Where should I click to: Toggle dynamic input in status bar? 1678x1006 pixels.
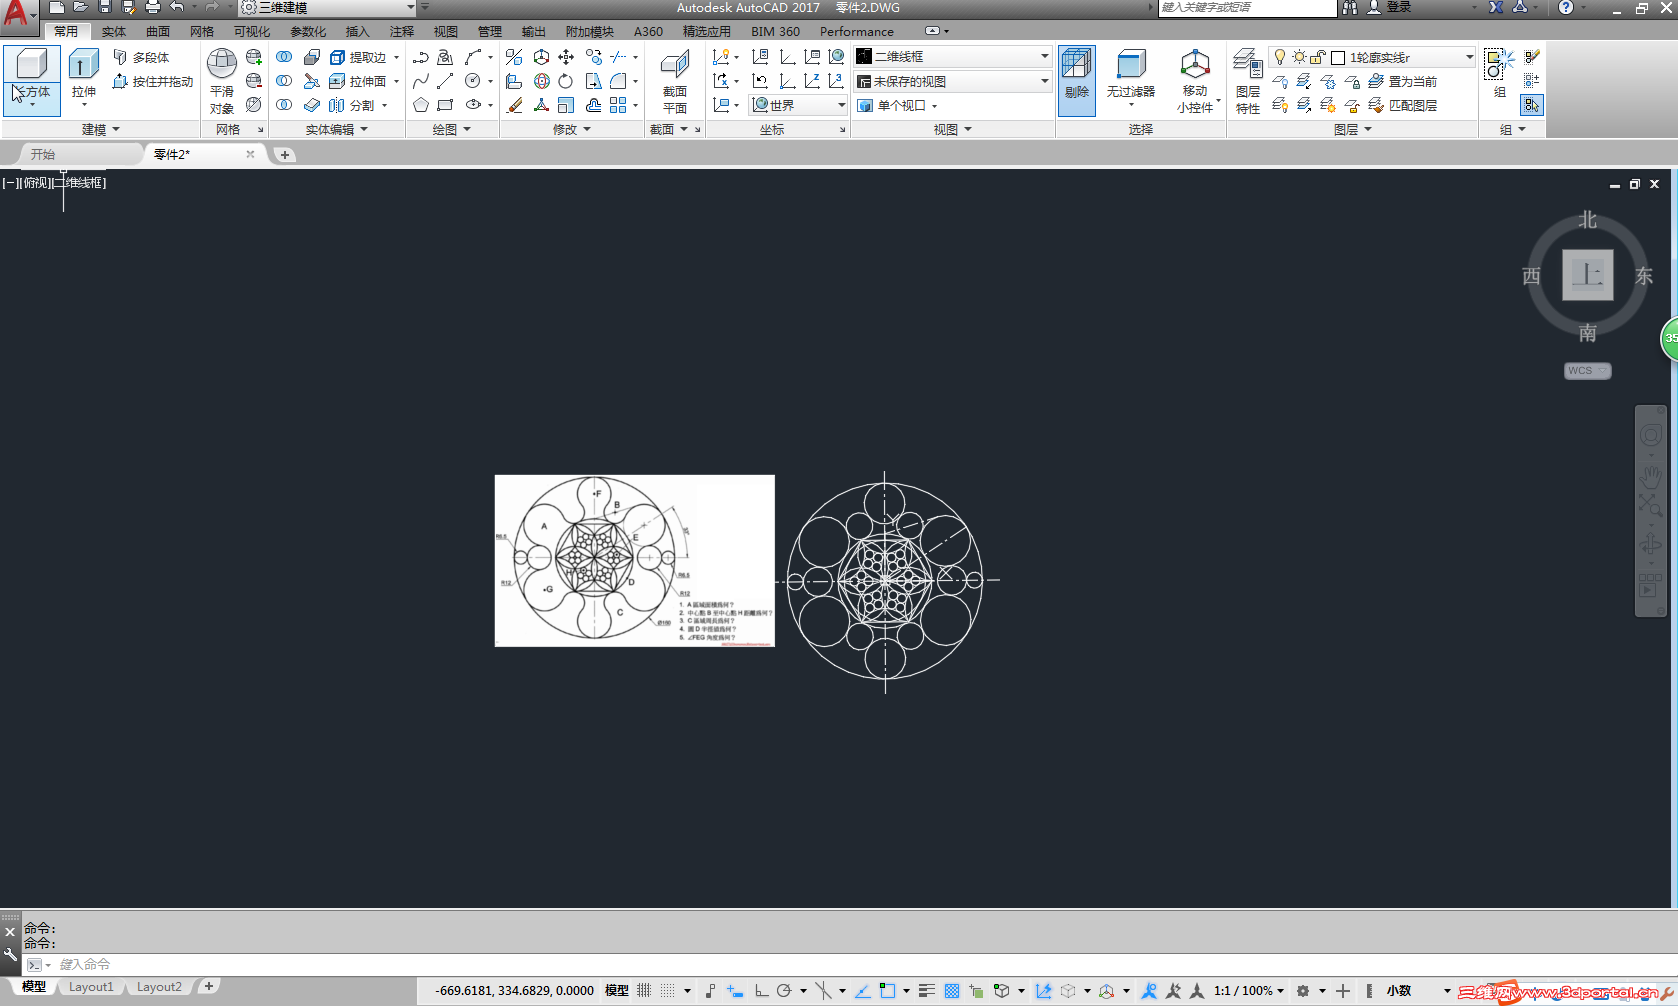click(x=735, y=991)
